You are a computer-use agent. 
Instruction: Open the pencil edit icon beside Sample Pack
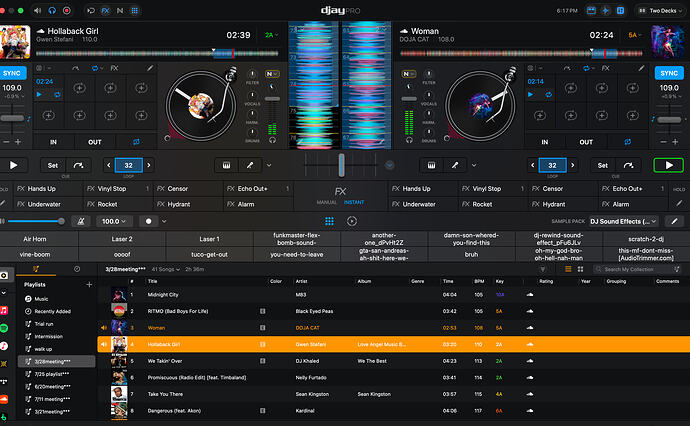(x=674, y=221)
